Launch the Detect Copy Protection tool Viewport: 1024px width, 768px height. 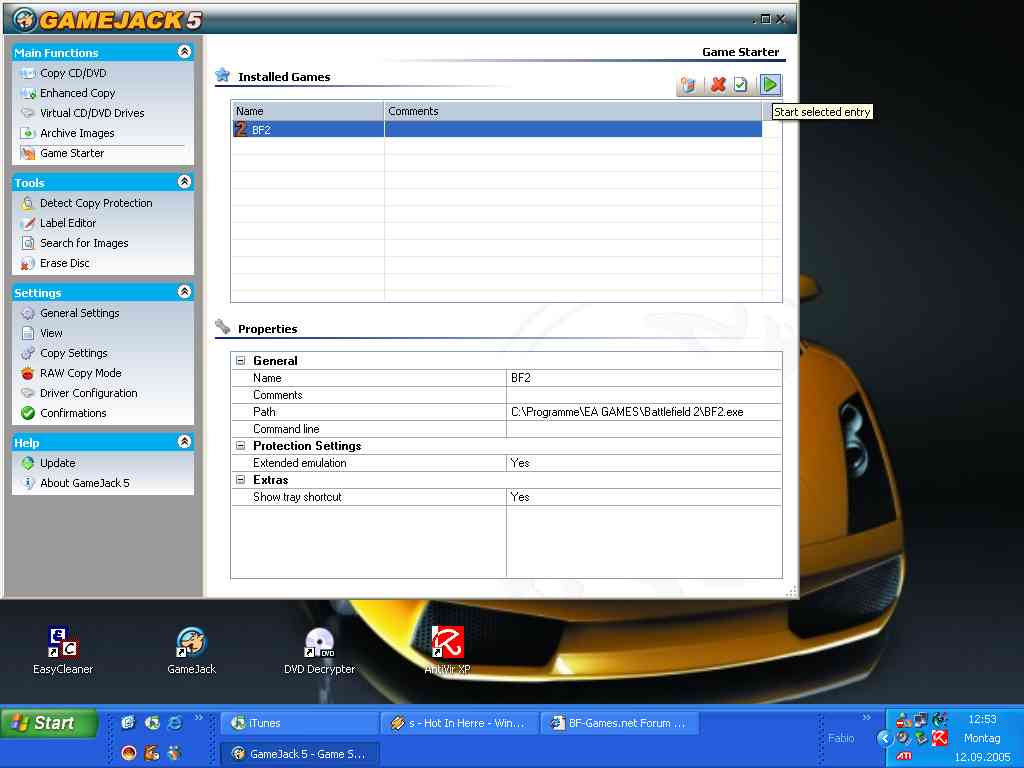point(96,203)
